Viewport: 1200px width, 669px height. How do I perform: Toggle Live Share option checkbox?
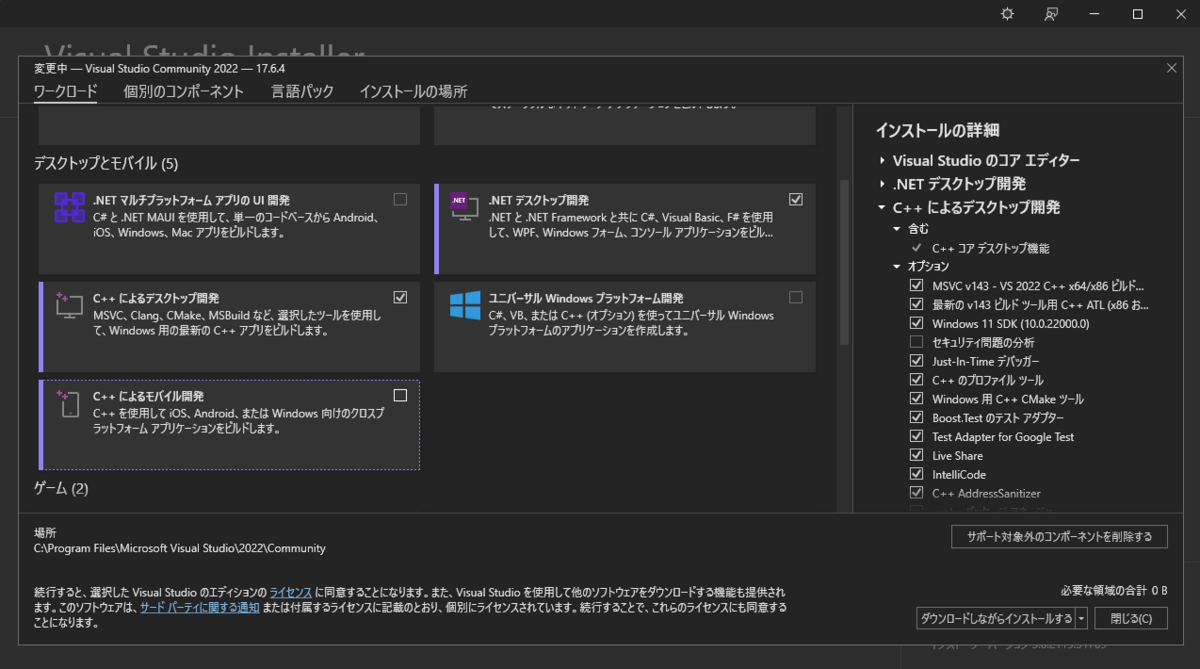(916, 456)
